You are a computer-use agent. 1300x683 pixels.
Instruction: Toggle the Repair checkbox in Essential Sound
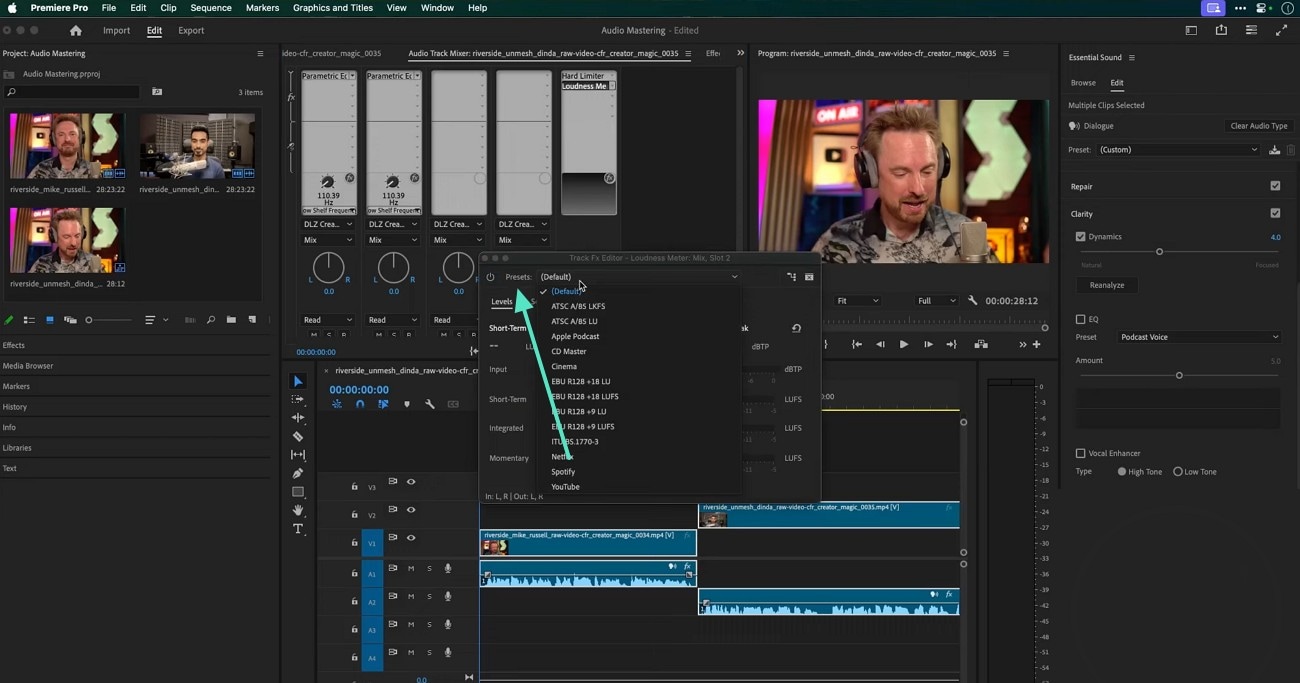pyautogui.click(x=1275, y=186)
